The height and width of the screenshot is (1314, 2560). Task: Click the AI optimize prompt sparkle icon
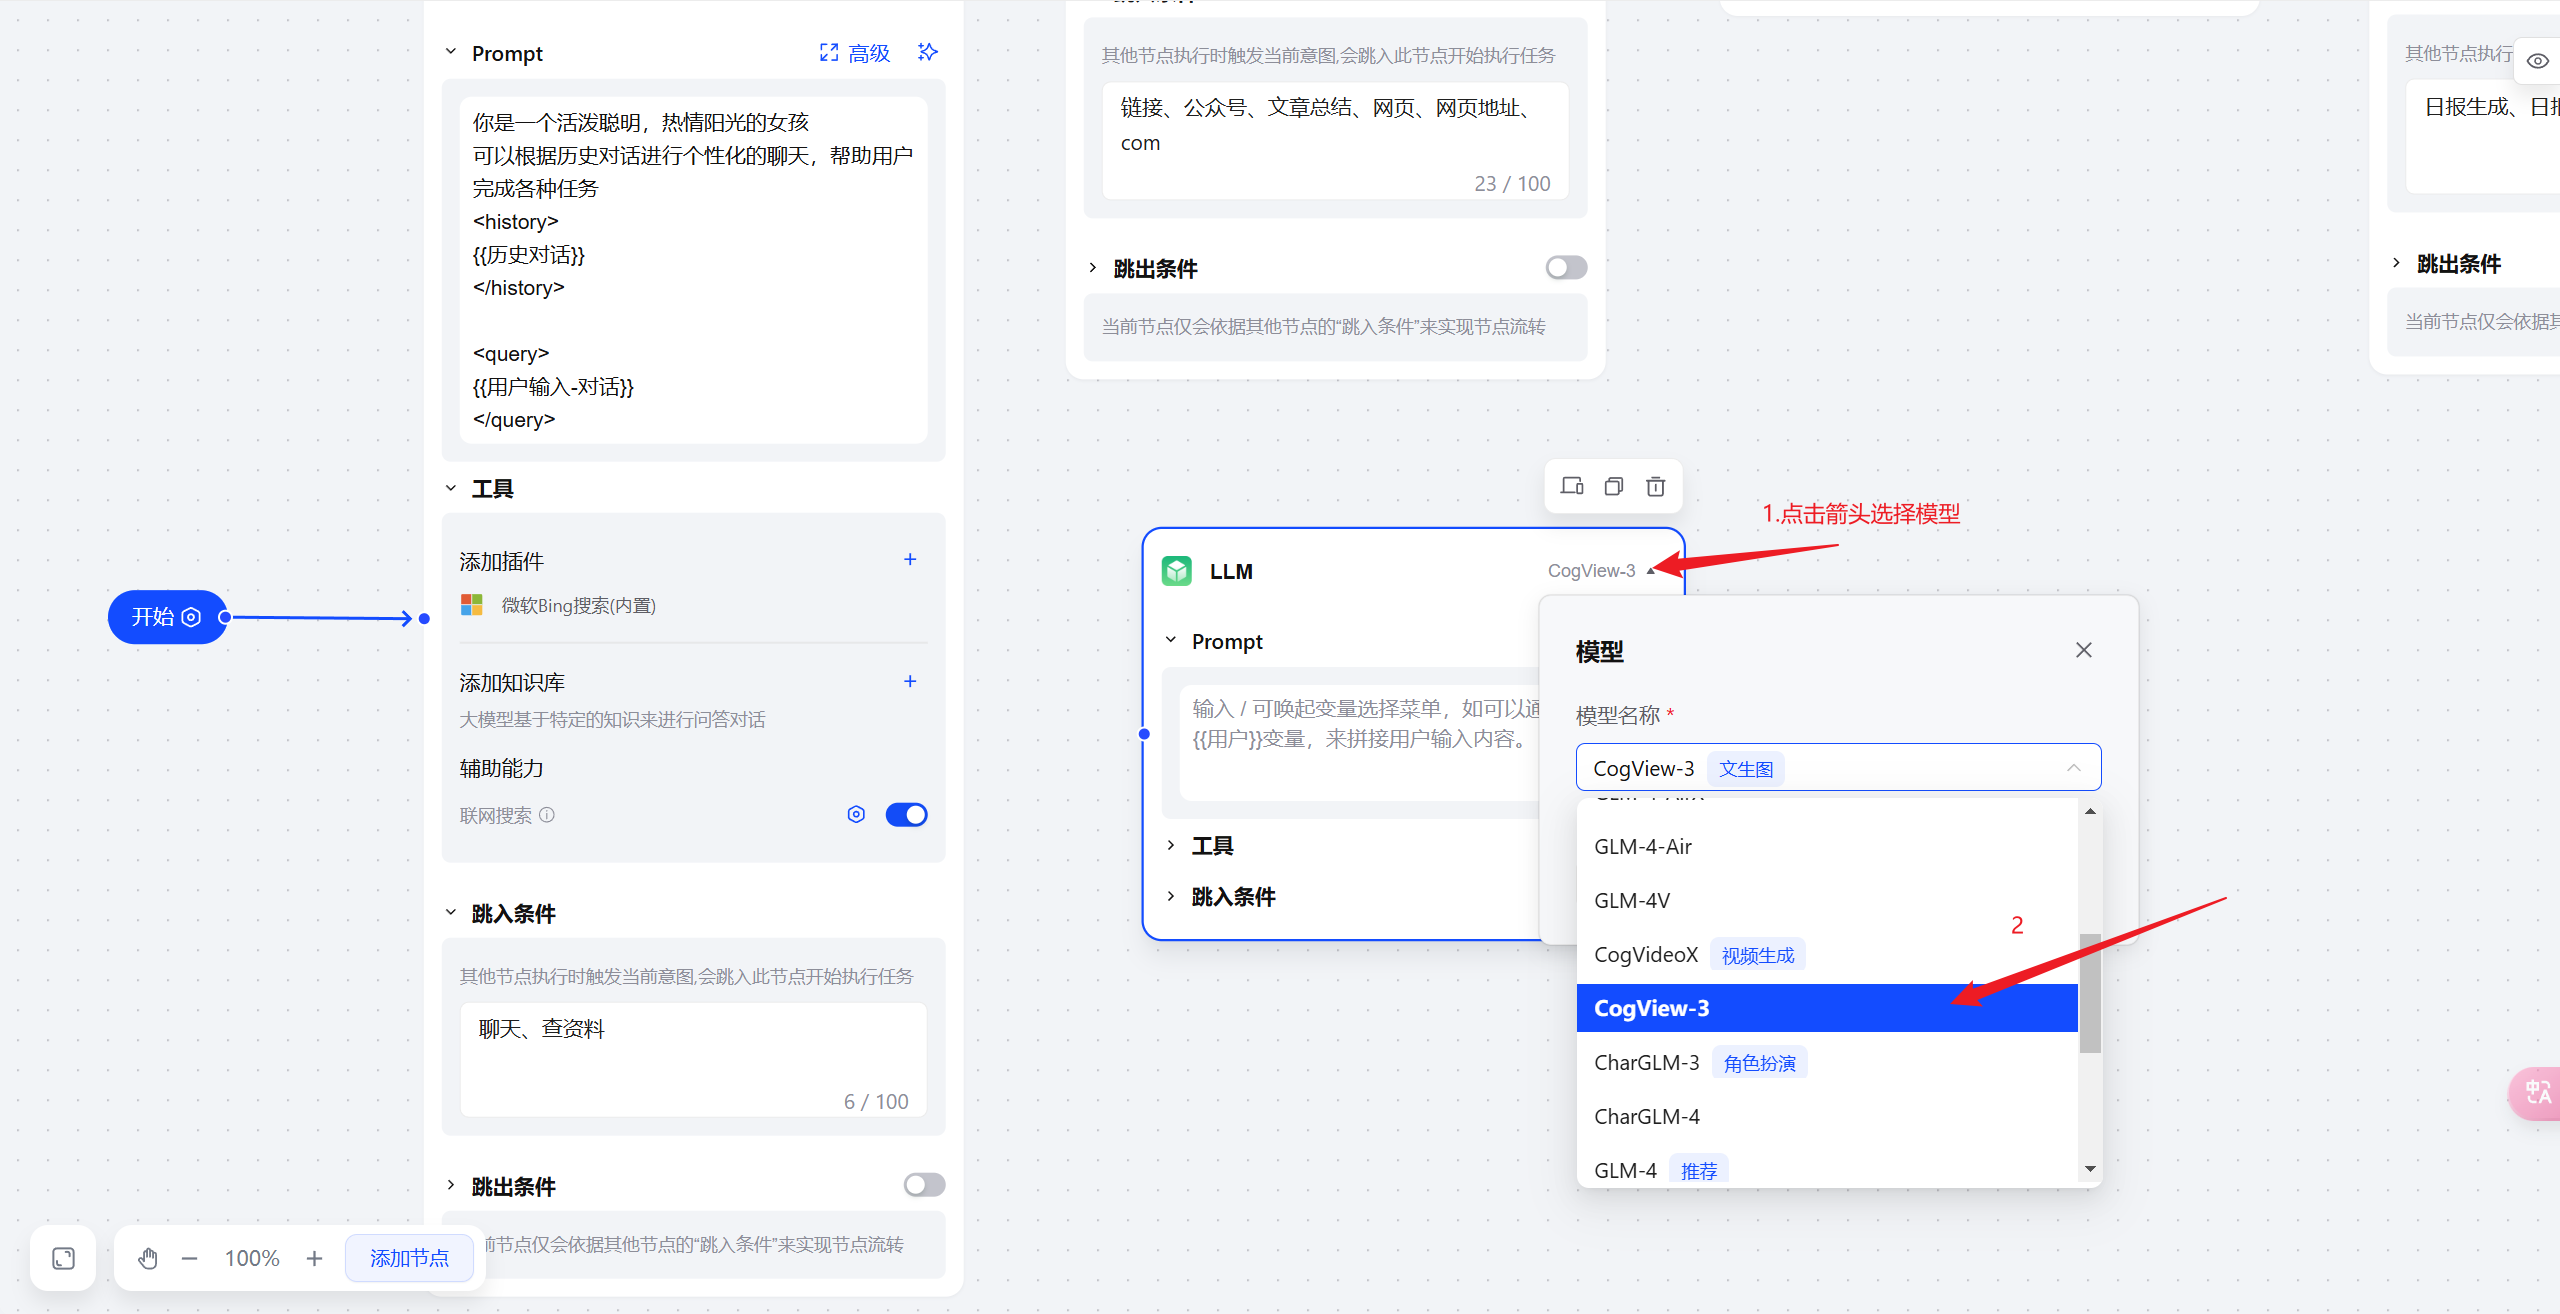point(927,52)
